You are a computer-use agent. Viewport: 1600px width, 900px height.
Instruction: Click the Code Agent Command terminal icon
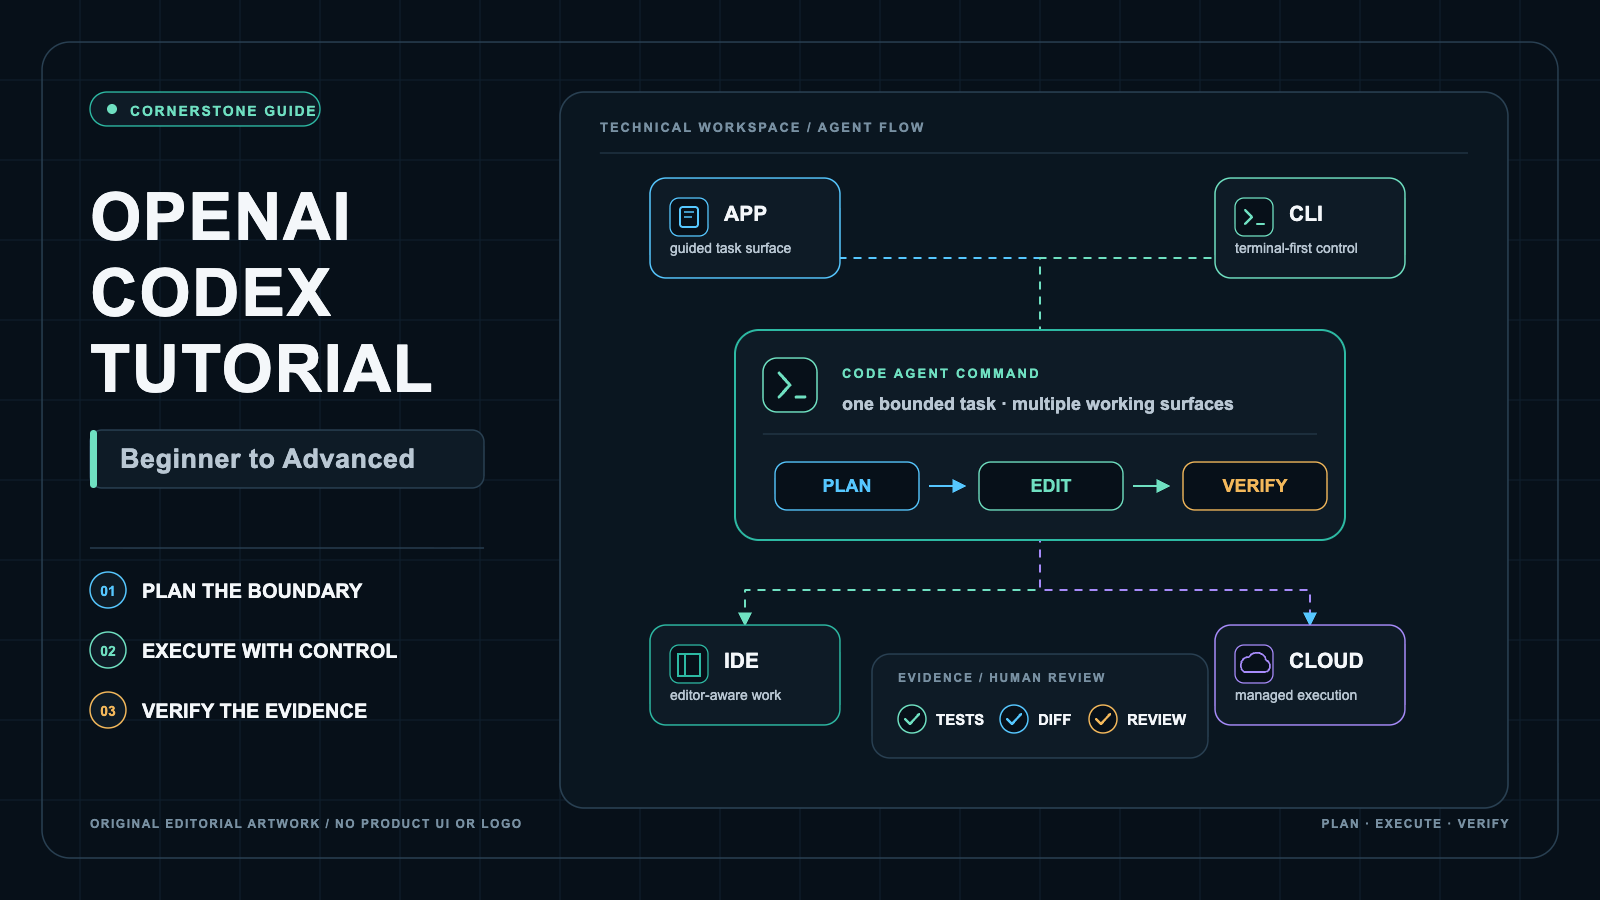(790, 385)
